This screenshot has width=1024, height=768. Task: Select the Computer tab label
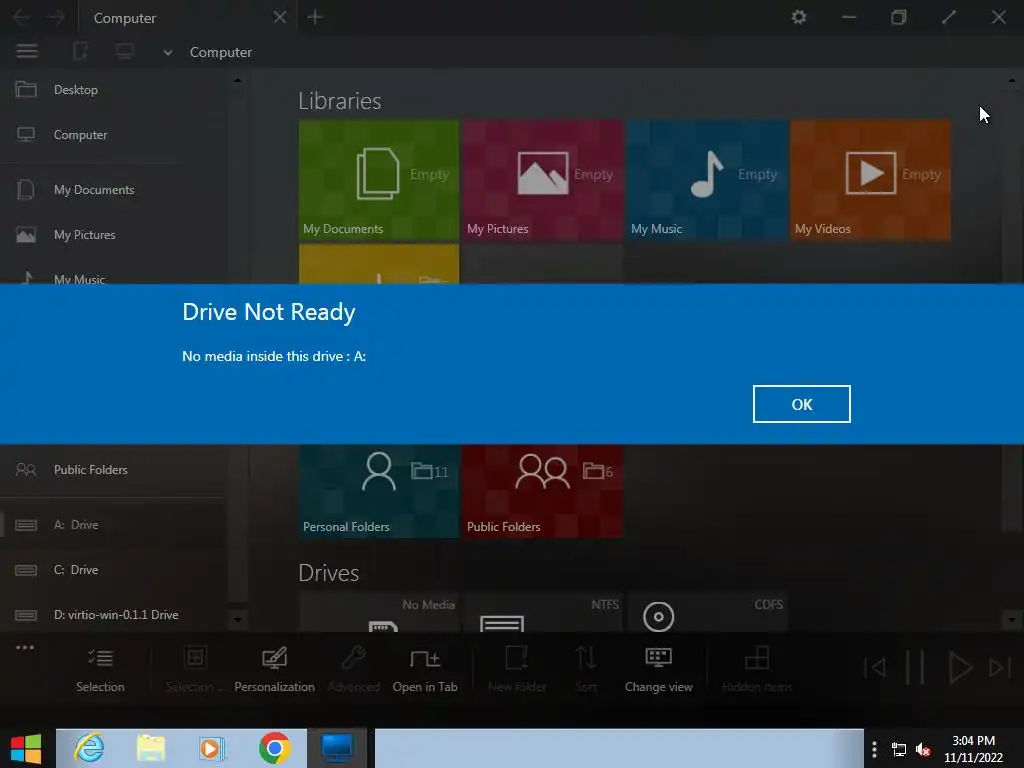coord(125,18)
